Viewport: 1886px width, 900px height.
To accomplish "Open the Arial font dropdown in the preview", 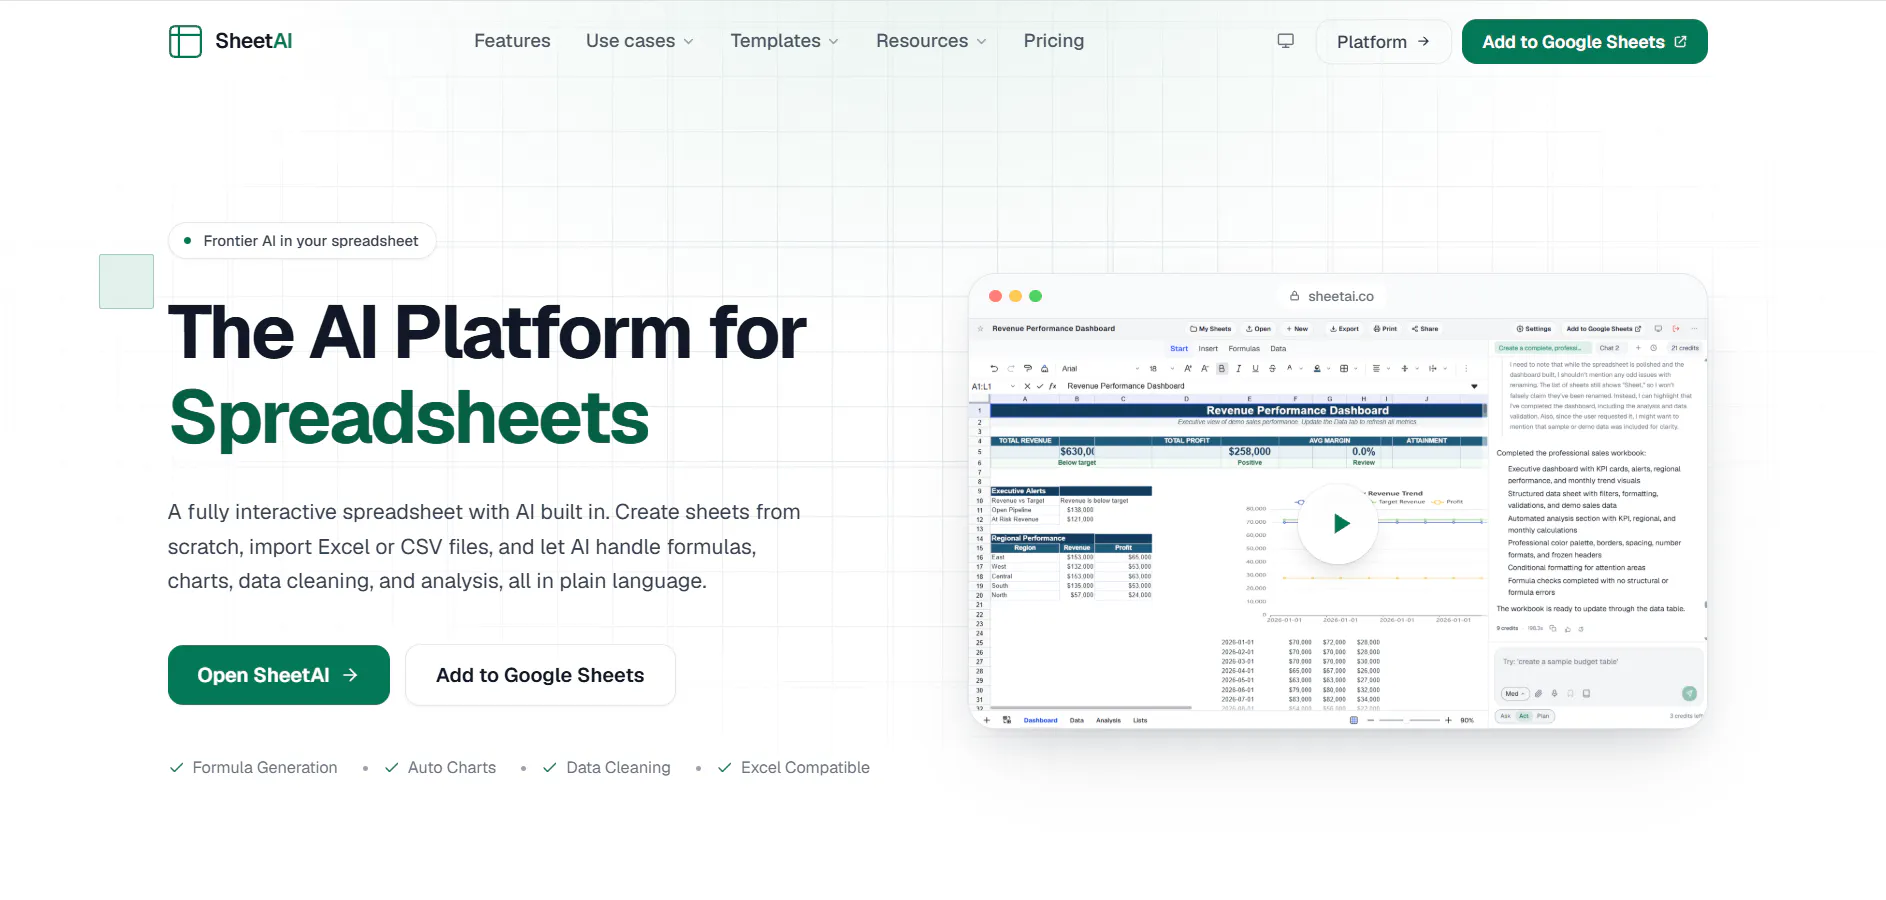I will coord(1099,369).
